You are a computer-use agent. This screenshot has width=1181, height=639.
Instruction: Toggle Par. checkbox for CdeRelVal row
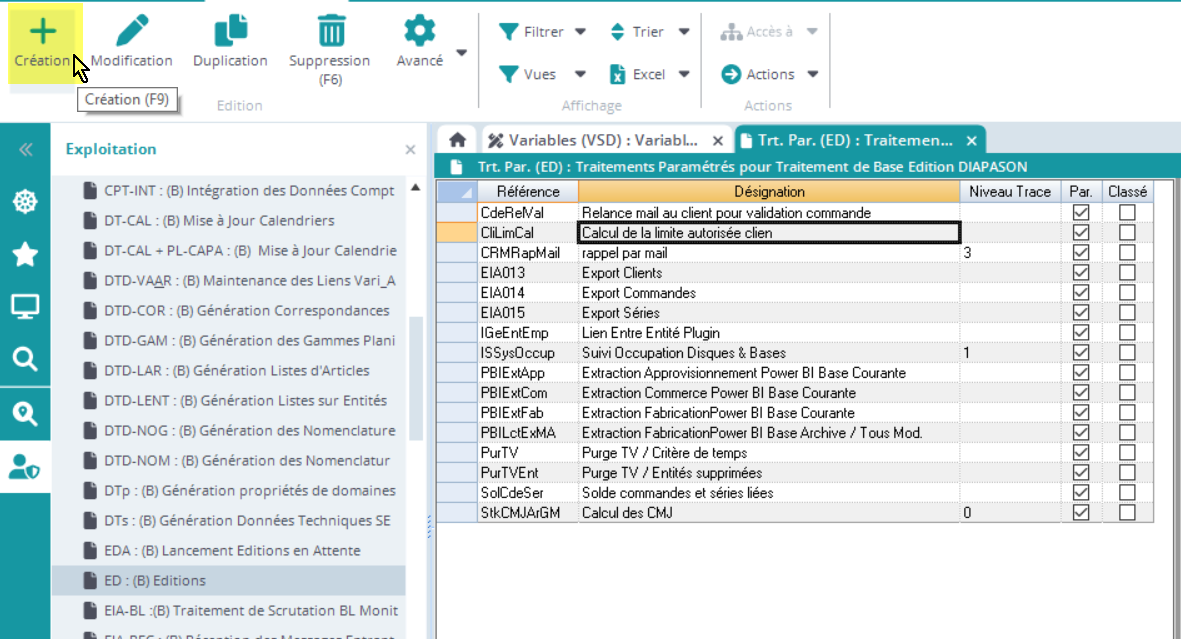point(1080,213)
